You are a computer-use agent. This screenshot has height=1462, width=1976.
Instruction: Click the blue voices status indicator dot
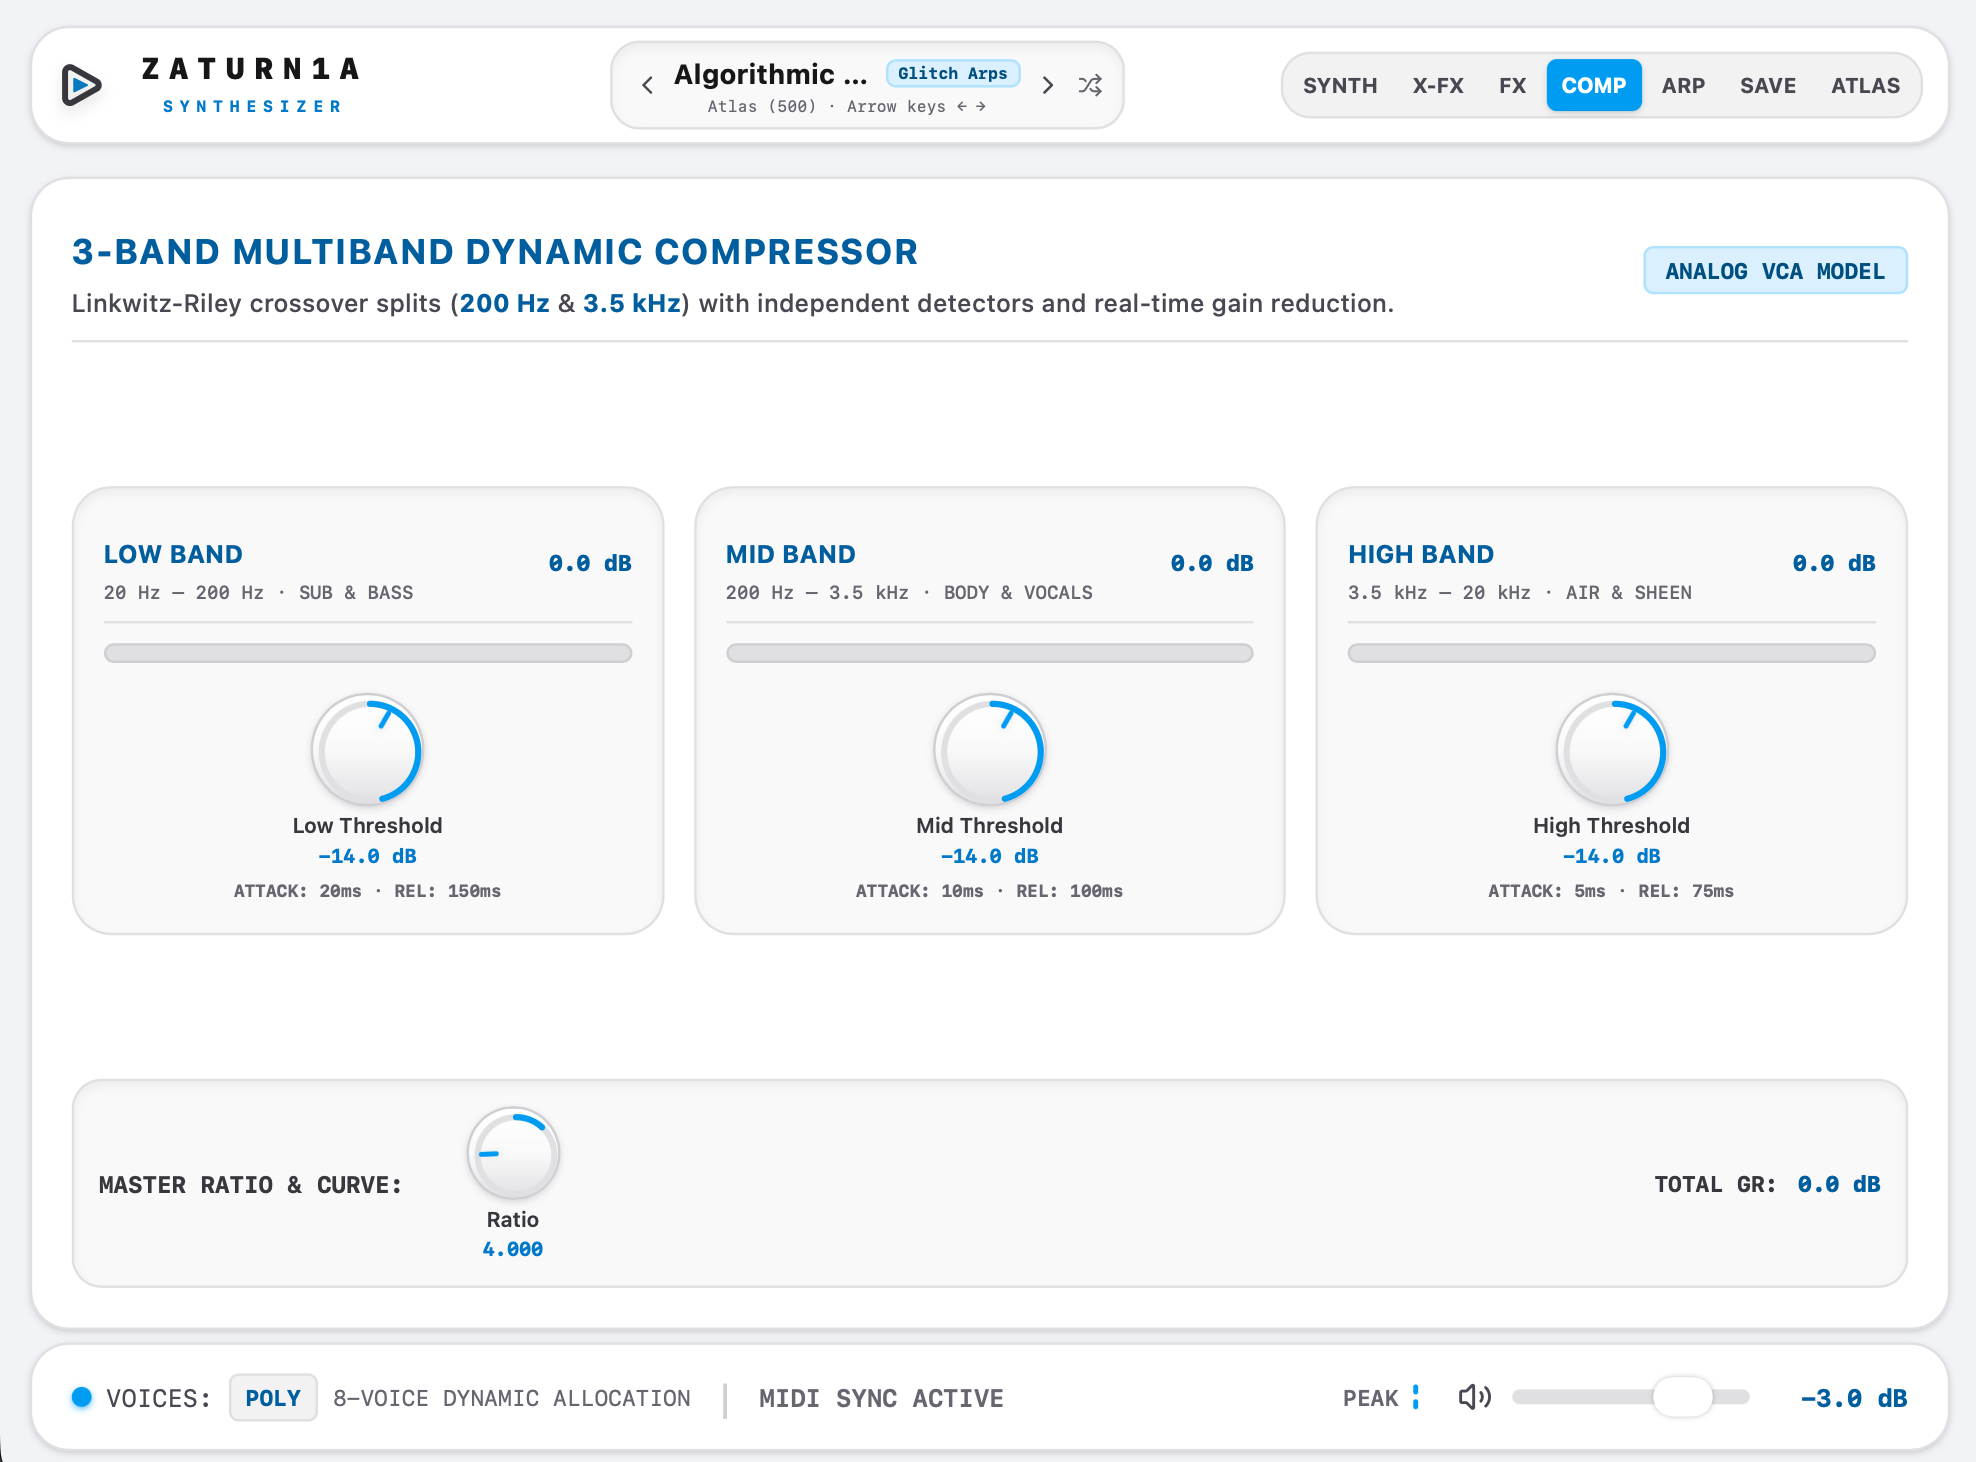[x=82, y=1397]
